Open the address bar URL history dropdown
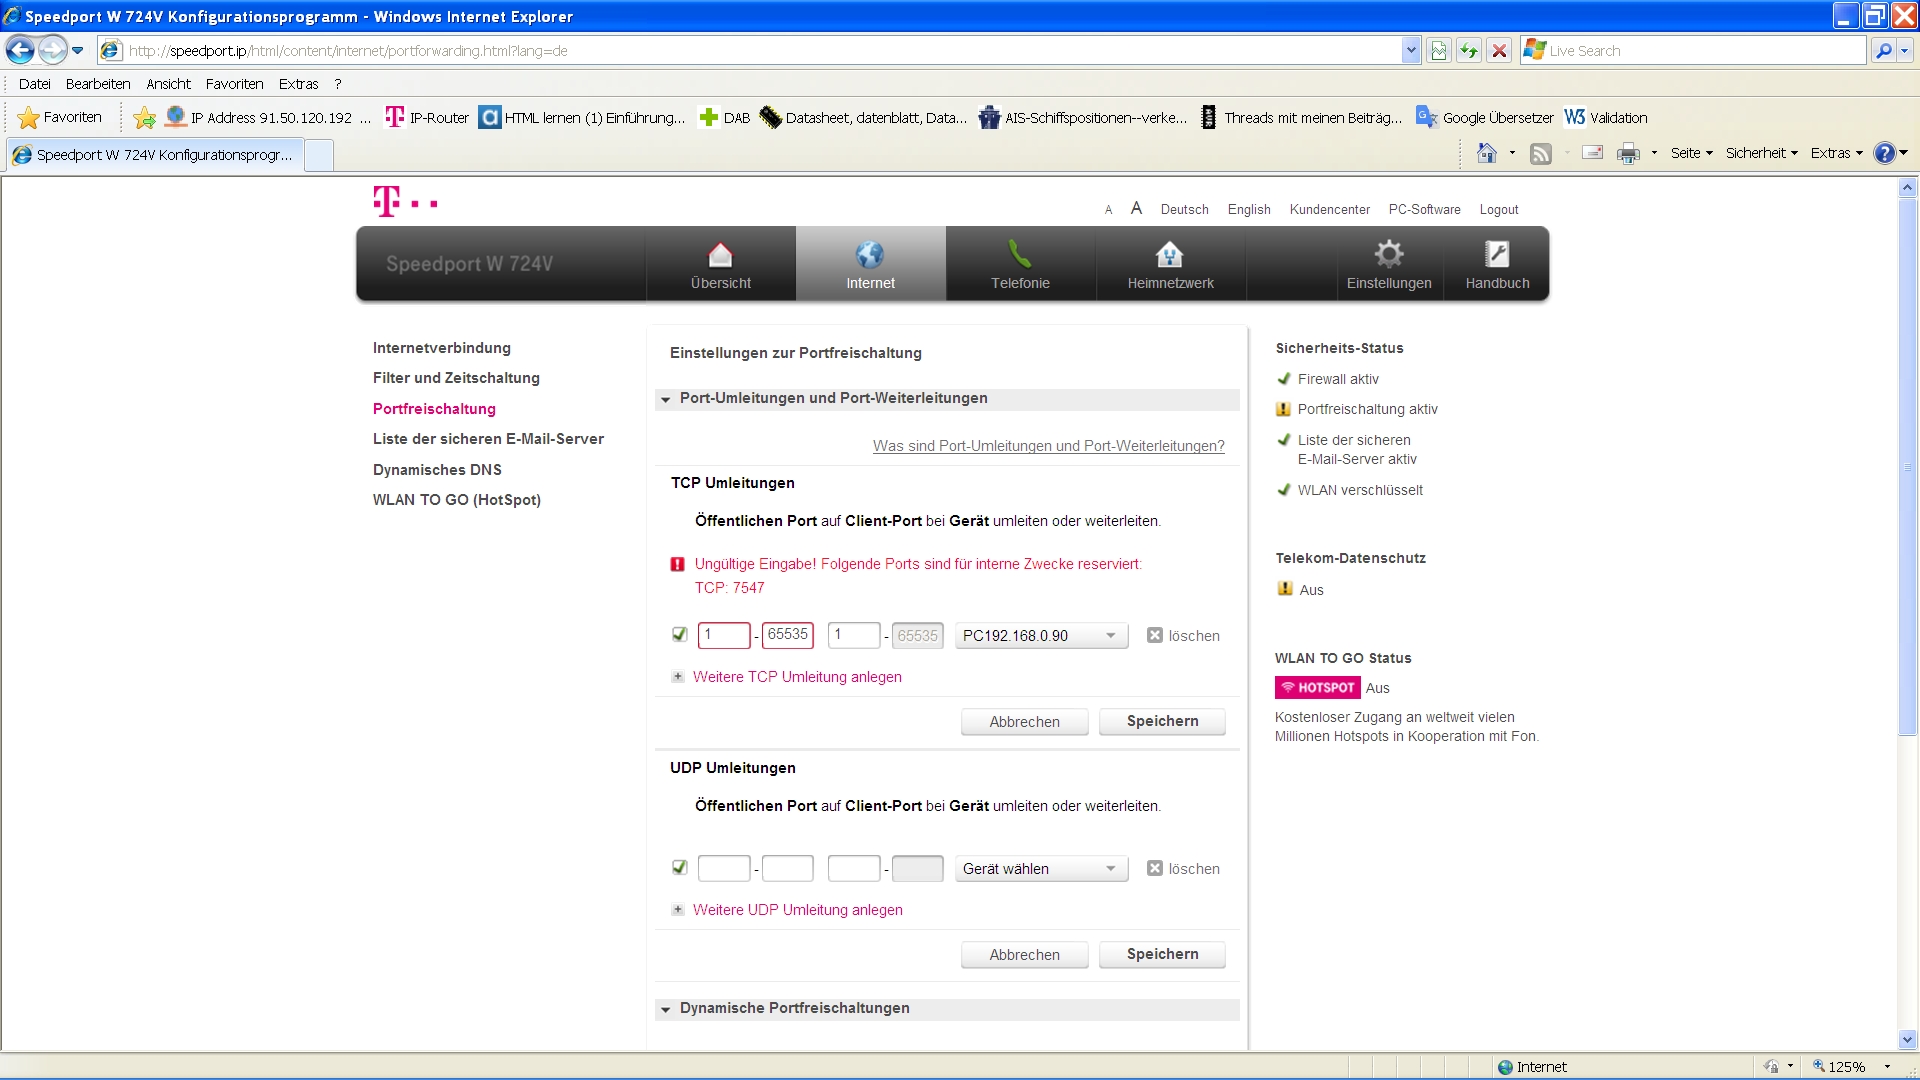 point(1411,51)
